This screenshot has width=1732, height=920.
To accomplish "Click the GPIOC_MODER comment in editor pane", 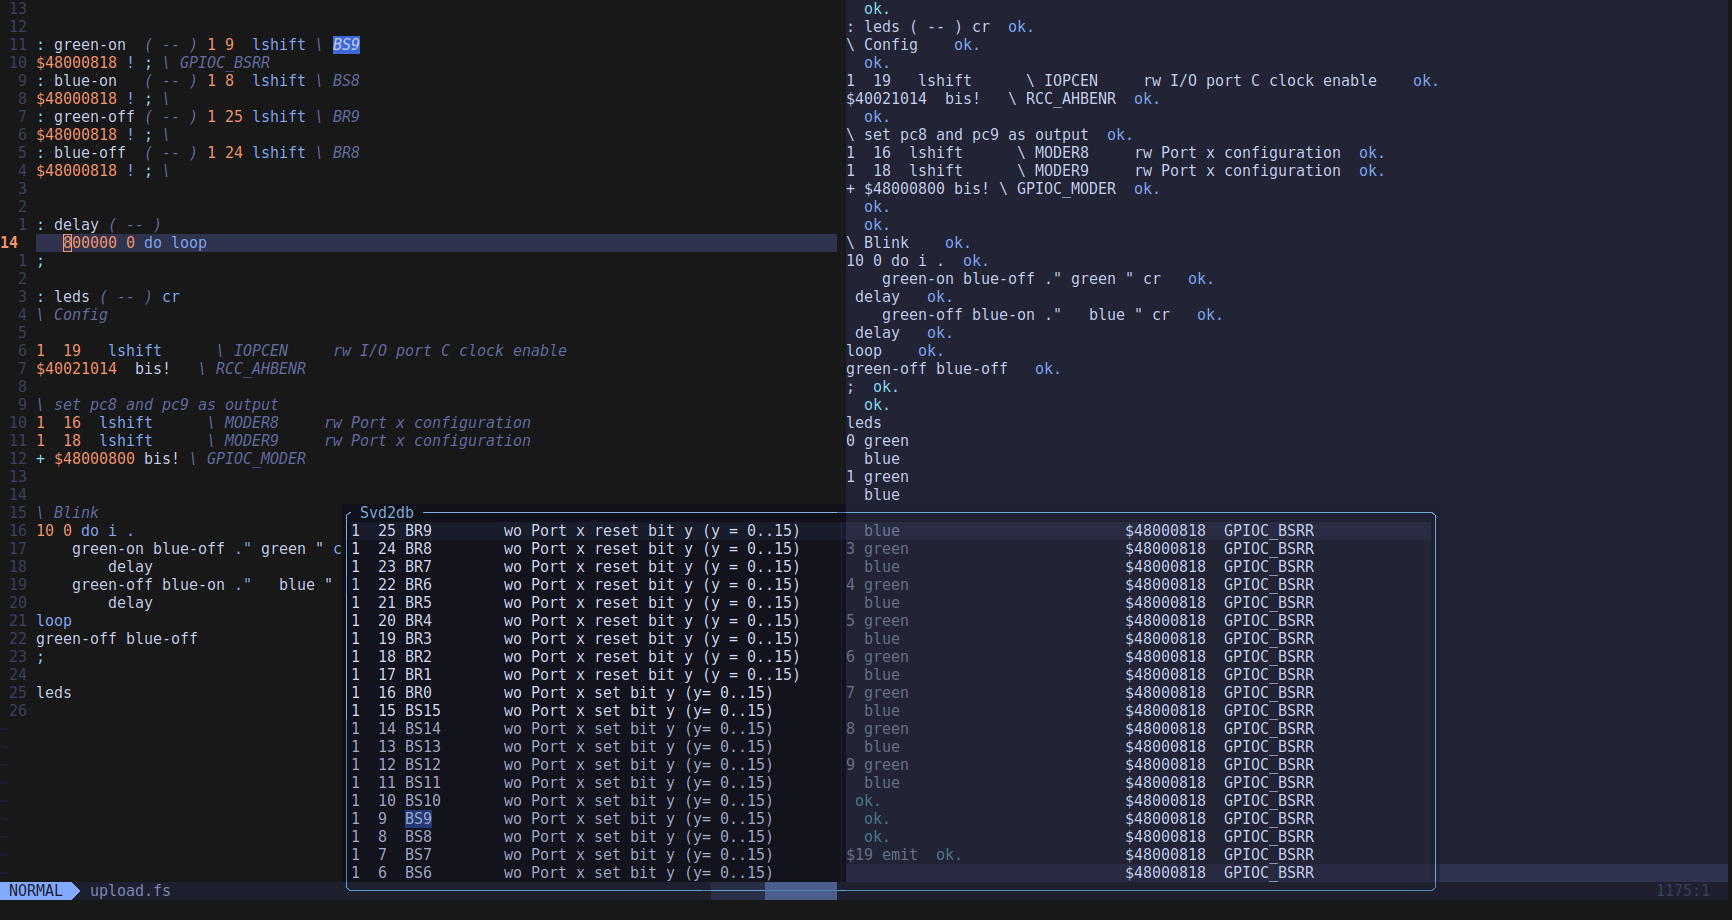I will [x=256, y=459].
